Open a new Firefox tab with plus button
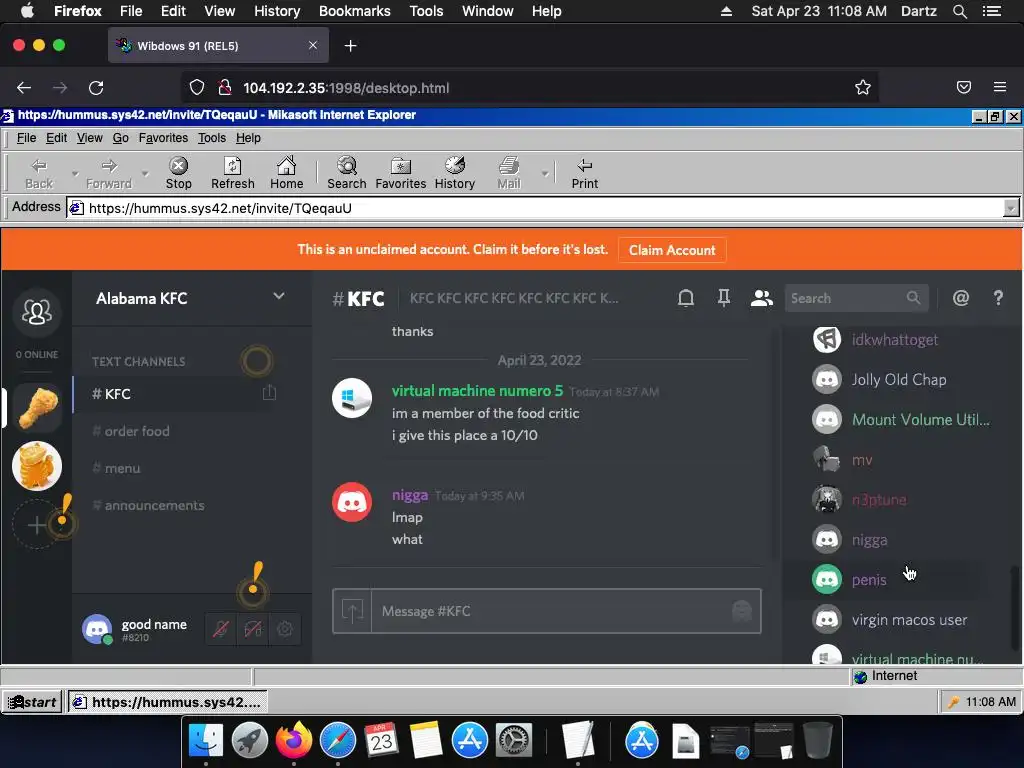 (x=351, y=46)
